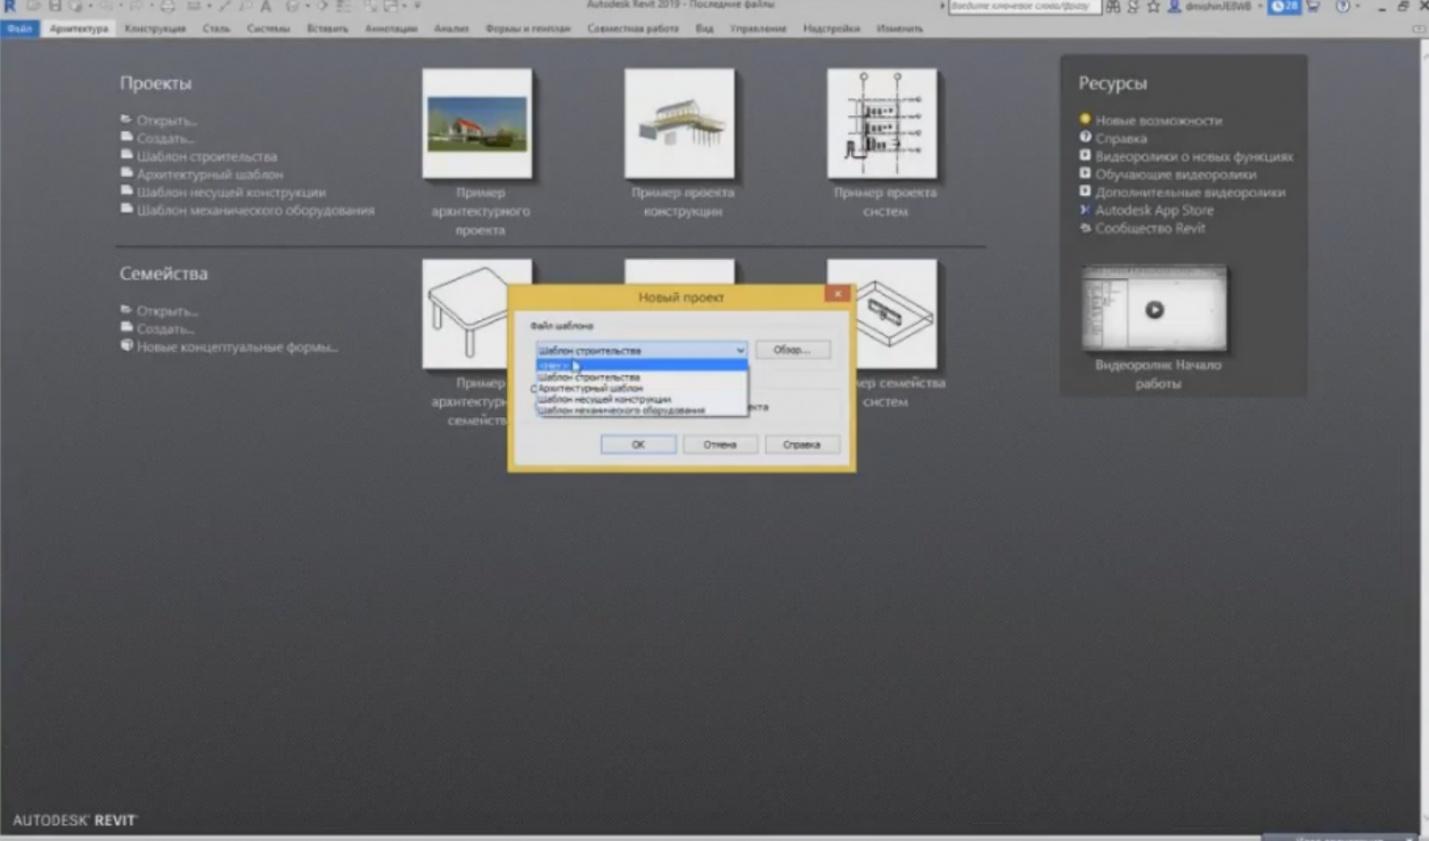Click the keyword search input field
Viewport: 1429px width, 841px height.
click(1024, 6)
